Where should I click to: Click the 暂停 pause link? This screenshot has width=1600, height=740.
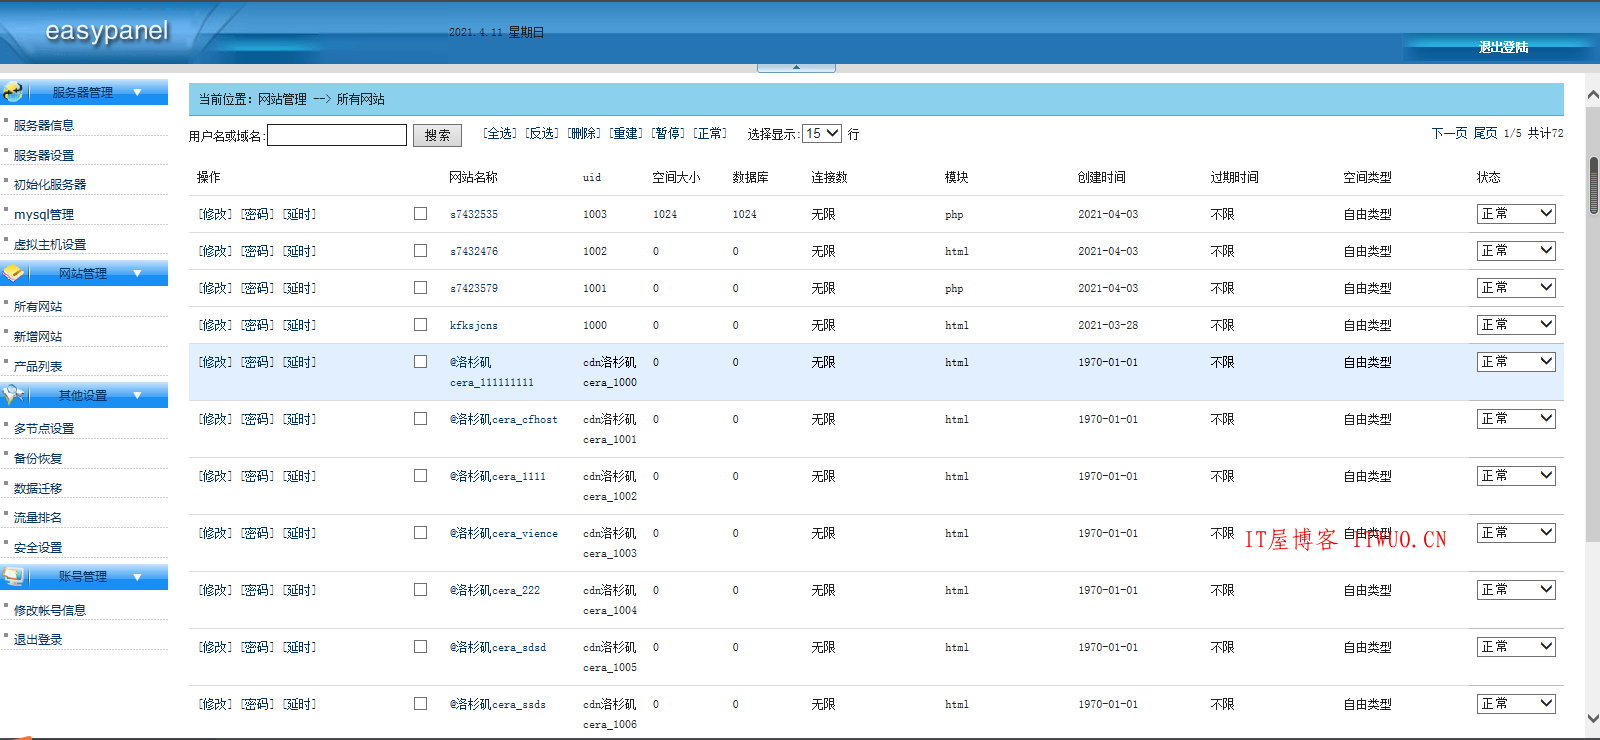[668, 133]
